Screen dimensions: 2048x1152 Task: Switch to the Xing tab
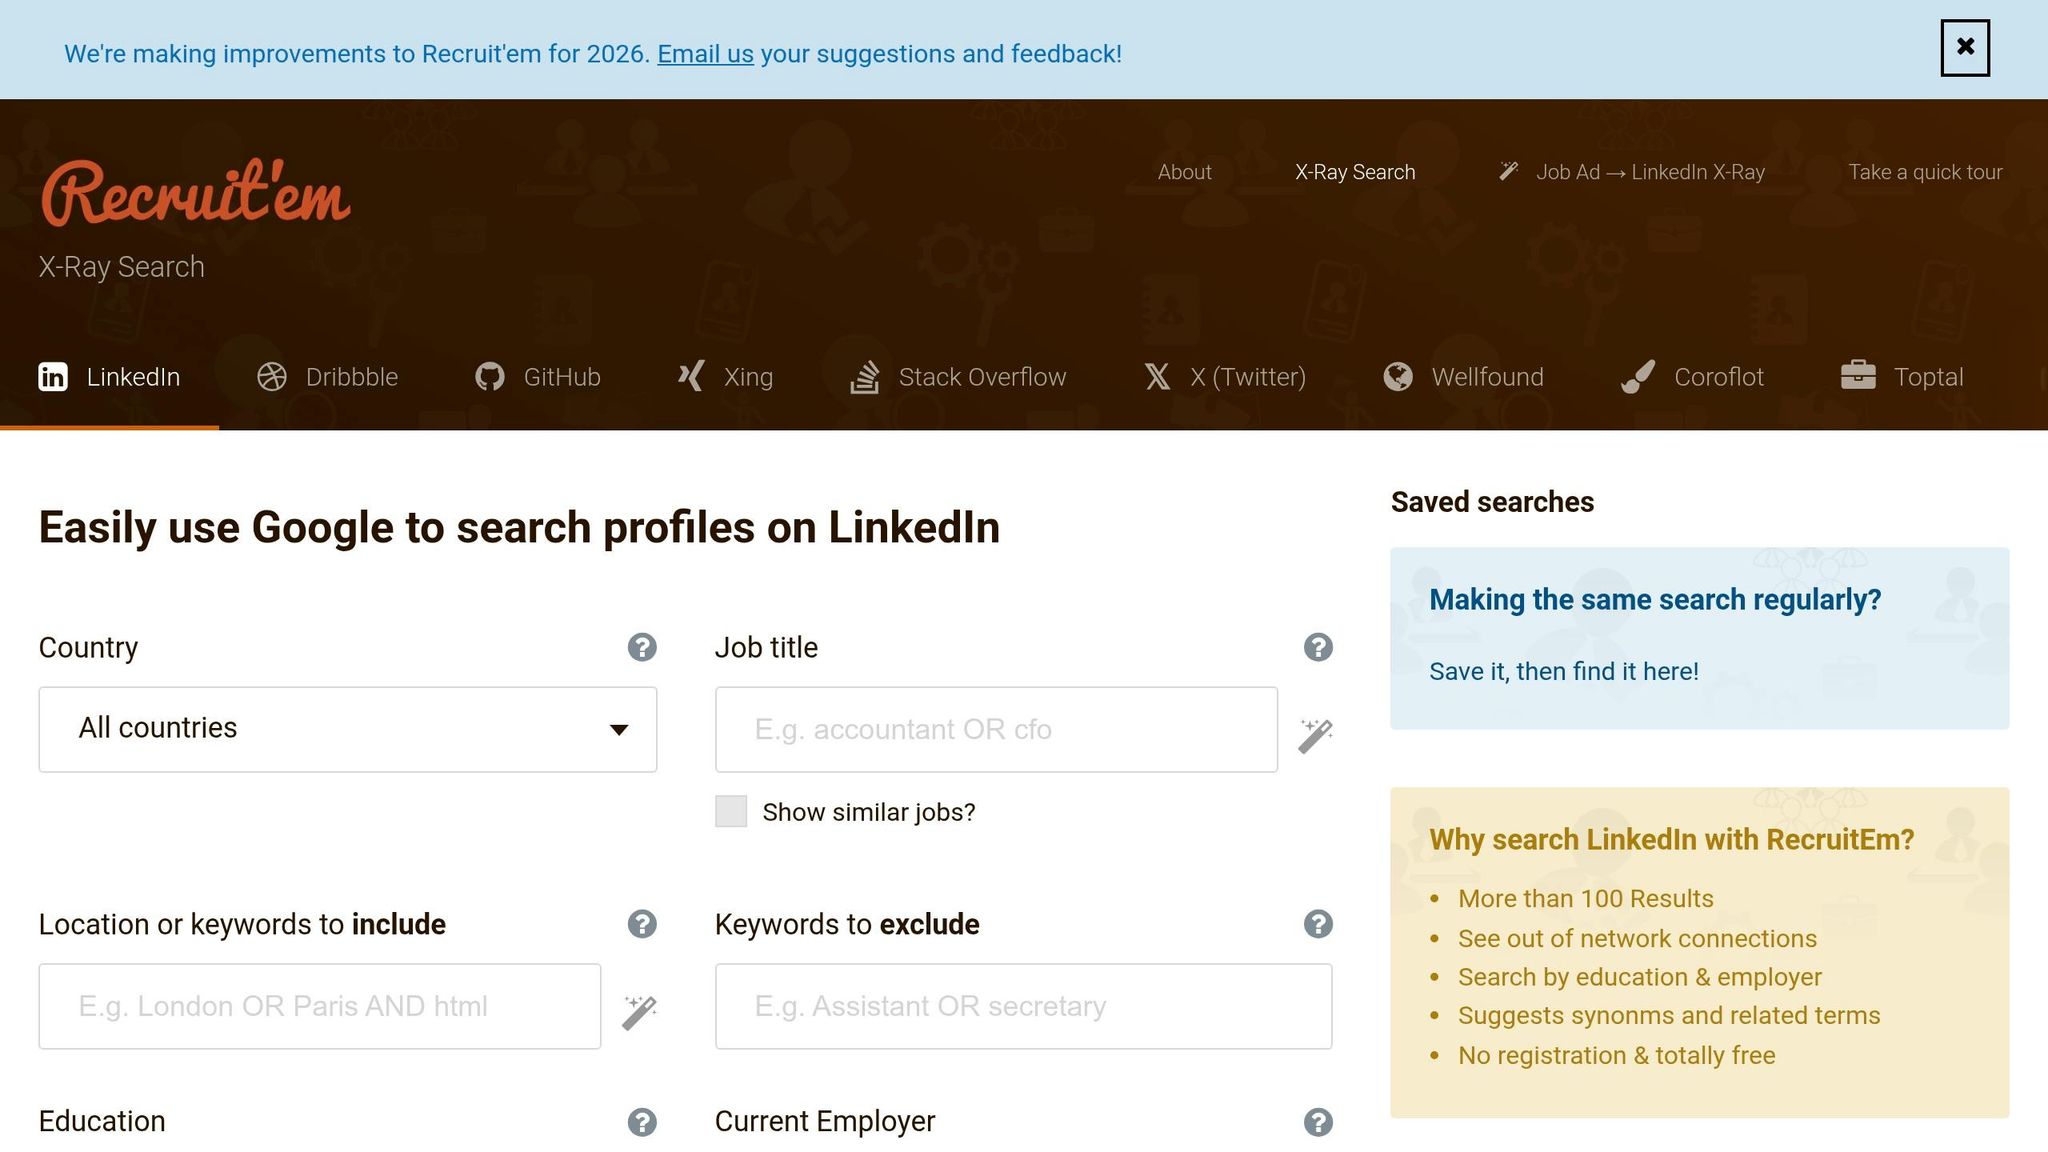click(725, 377)
